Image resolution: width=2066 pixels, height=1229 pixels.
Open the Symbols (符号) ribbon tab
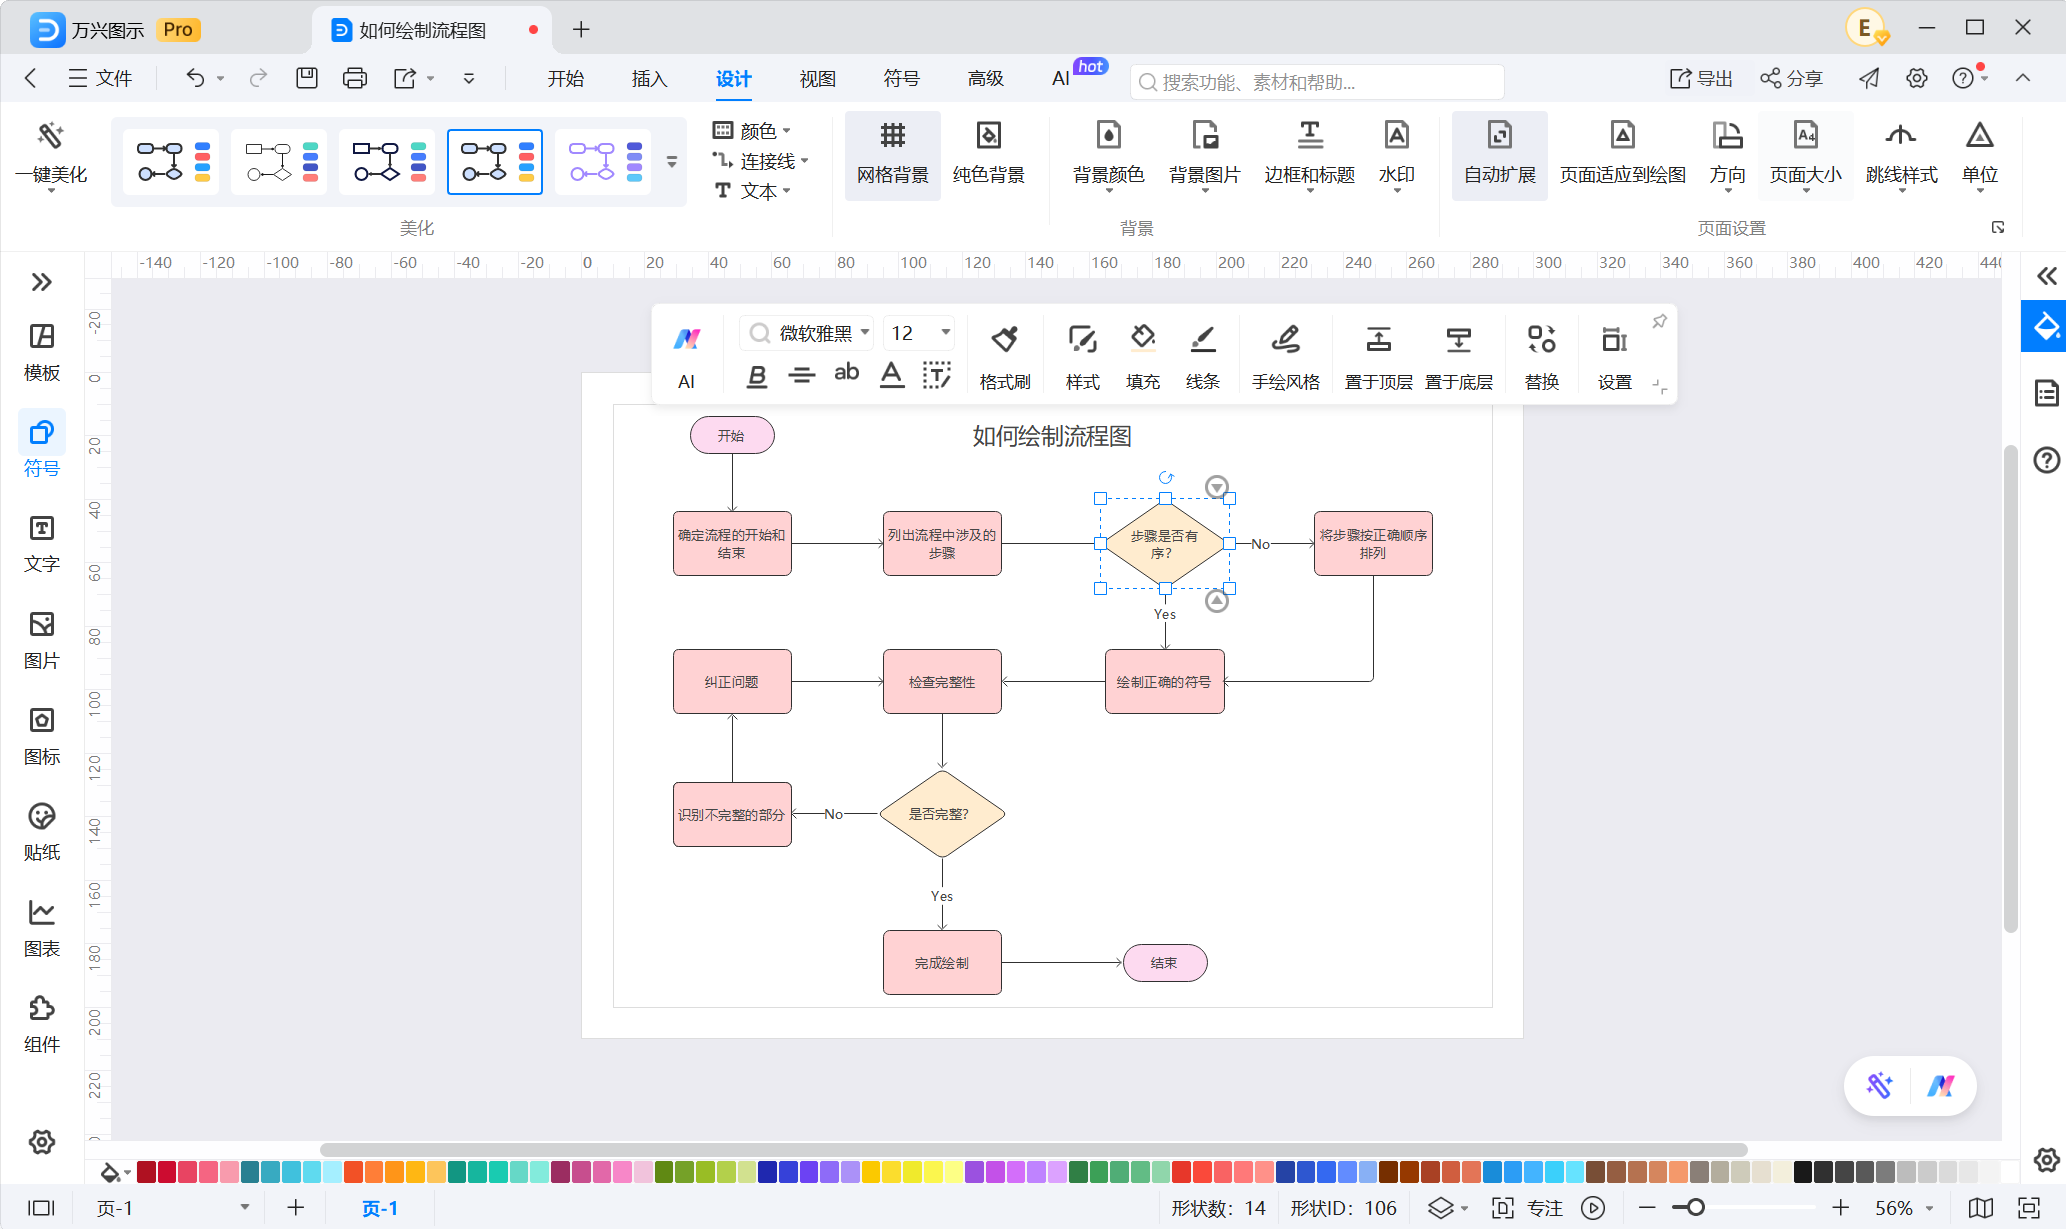(901, 79)
